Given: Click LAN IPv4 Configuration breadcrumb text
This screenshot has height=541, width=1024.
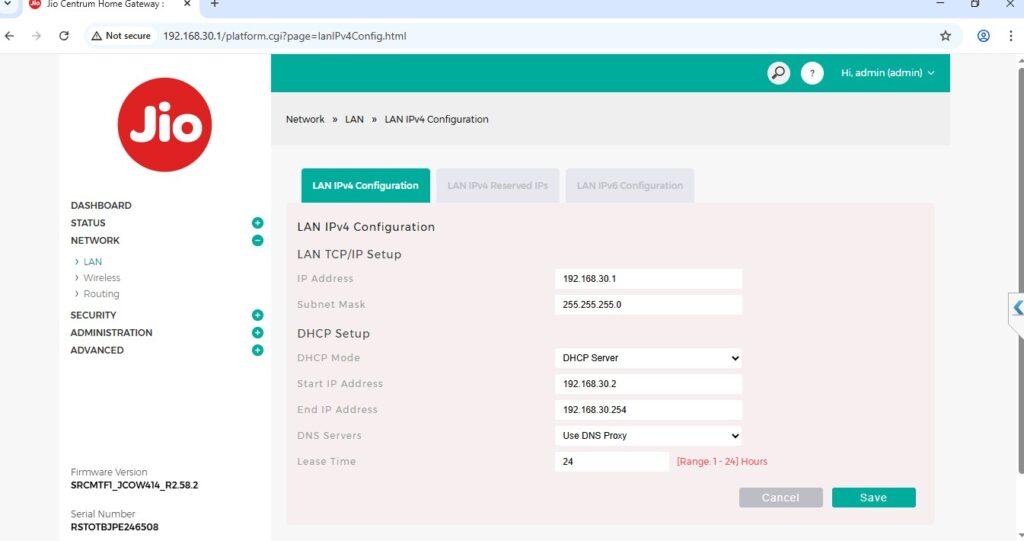Looking at the screenshot, I should click(436, 120).
